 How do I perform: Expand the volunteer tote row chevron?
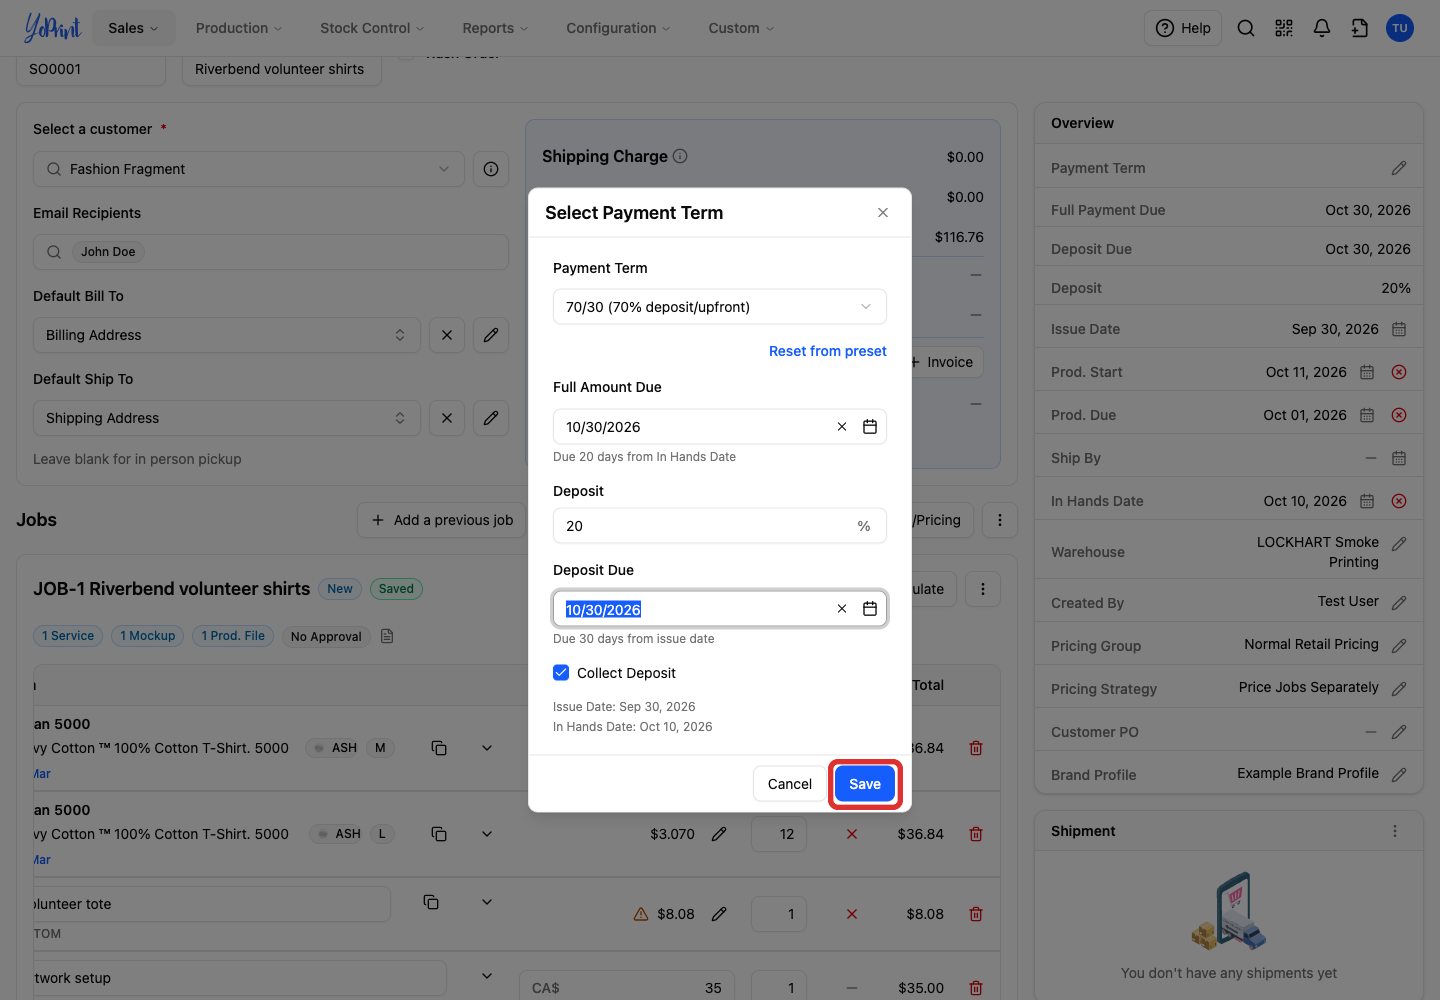pyautogui.click(x=487, y=902)
